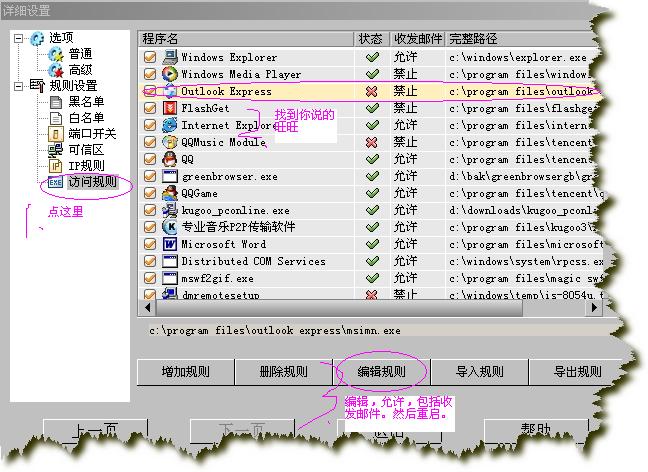Screen dimensions: 648x472
Task: Click the Distributed COM Services icon
Action: click(x=170, y=261)
